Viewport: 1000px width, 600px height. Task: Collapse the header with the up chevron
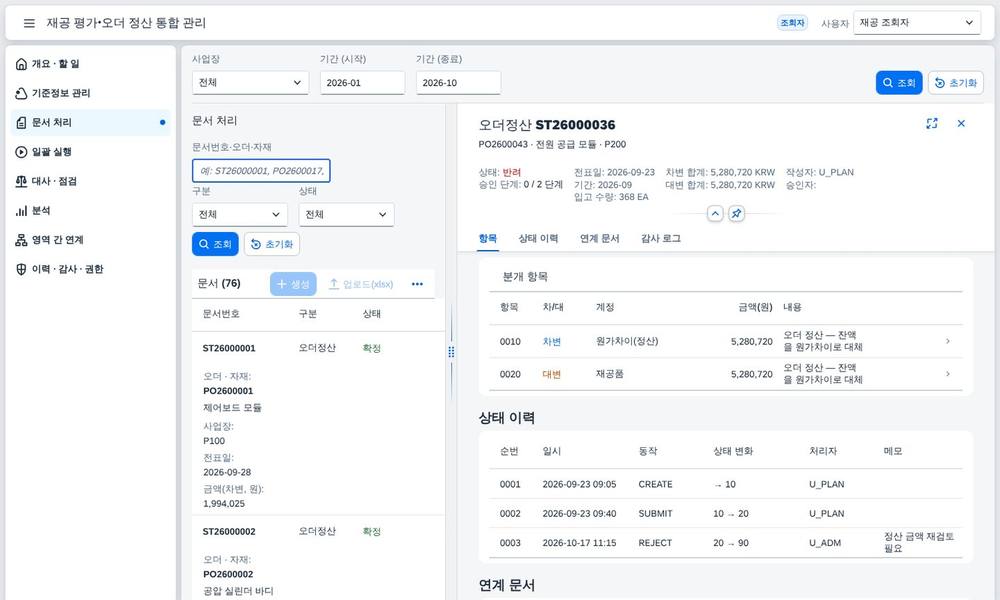tap(715, 214)
